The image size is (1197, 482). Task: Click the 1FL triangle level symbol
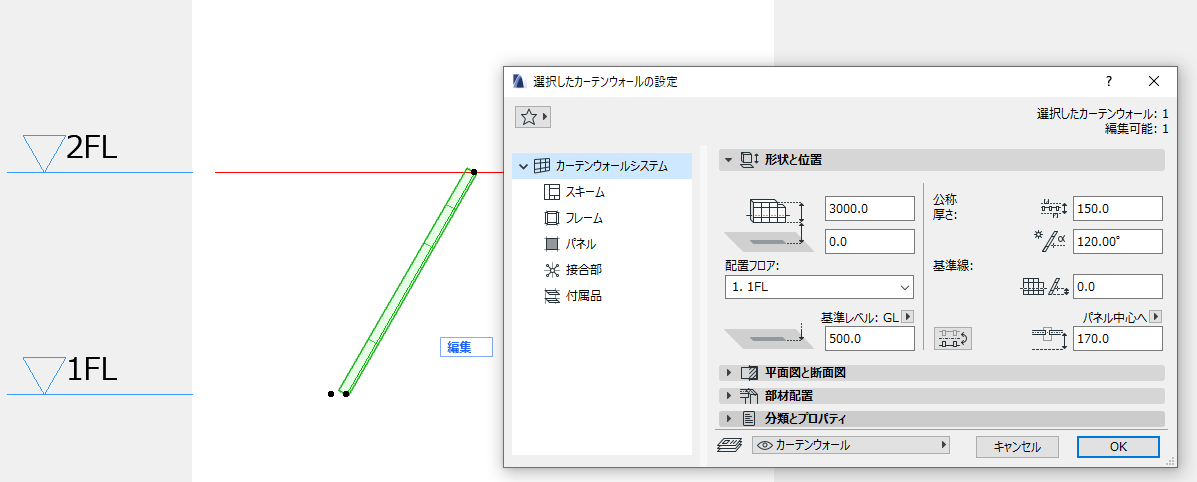[x=43, y=375]
